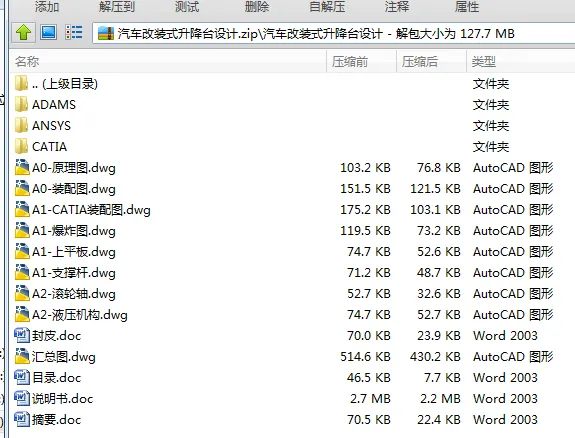Select file name A1-爆炸图.dwg
This screenshot has width=575, height=438.
[74, 231]
